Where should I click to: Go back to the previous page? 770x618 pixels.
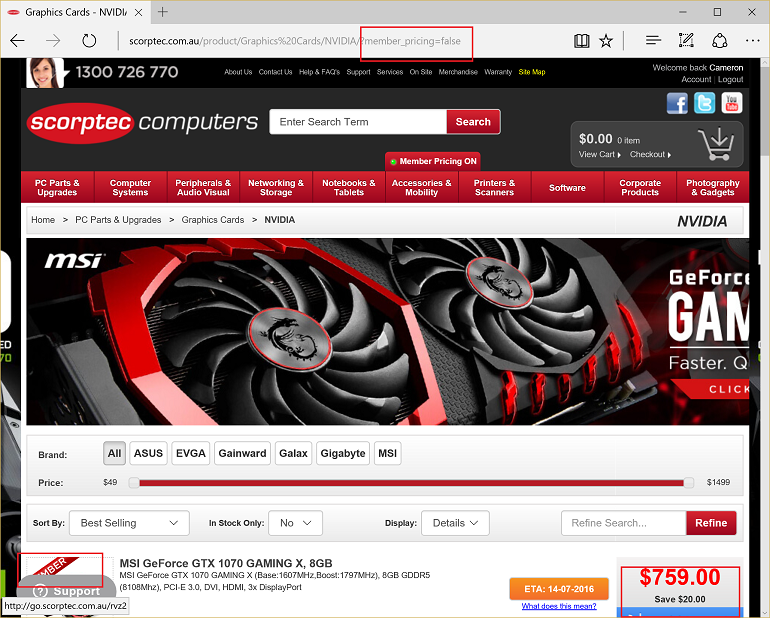coord(17,41)
